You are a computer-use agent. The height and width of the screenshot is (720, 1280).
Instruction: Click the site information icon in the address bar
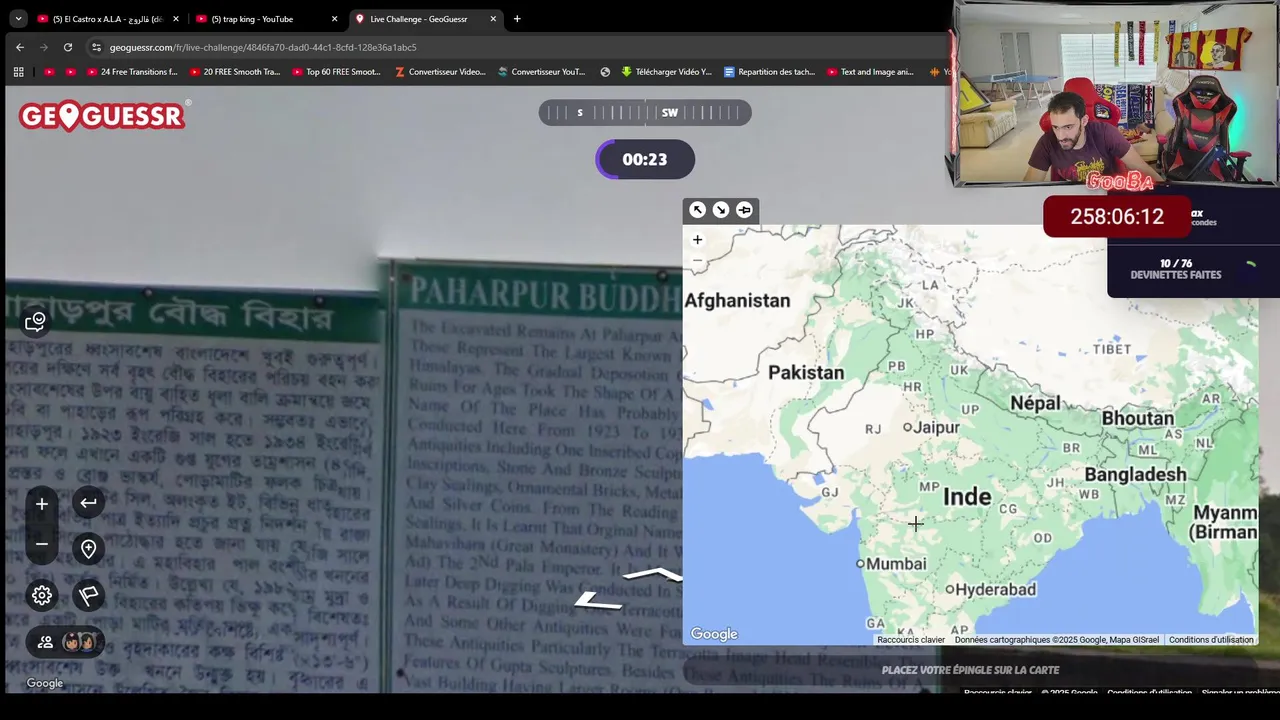click(96, 47)
